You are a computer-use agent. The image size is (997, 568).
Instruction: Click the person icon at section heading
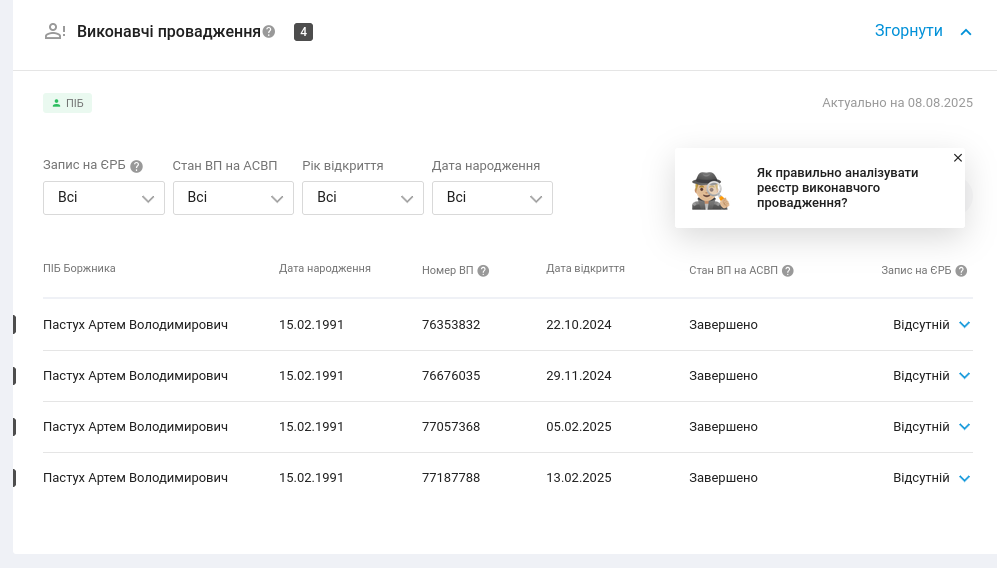[55, 32]
